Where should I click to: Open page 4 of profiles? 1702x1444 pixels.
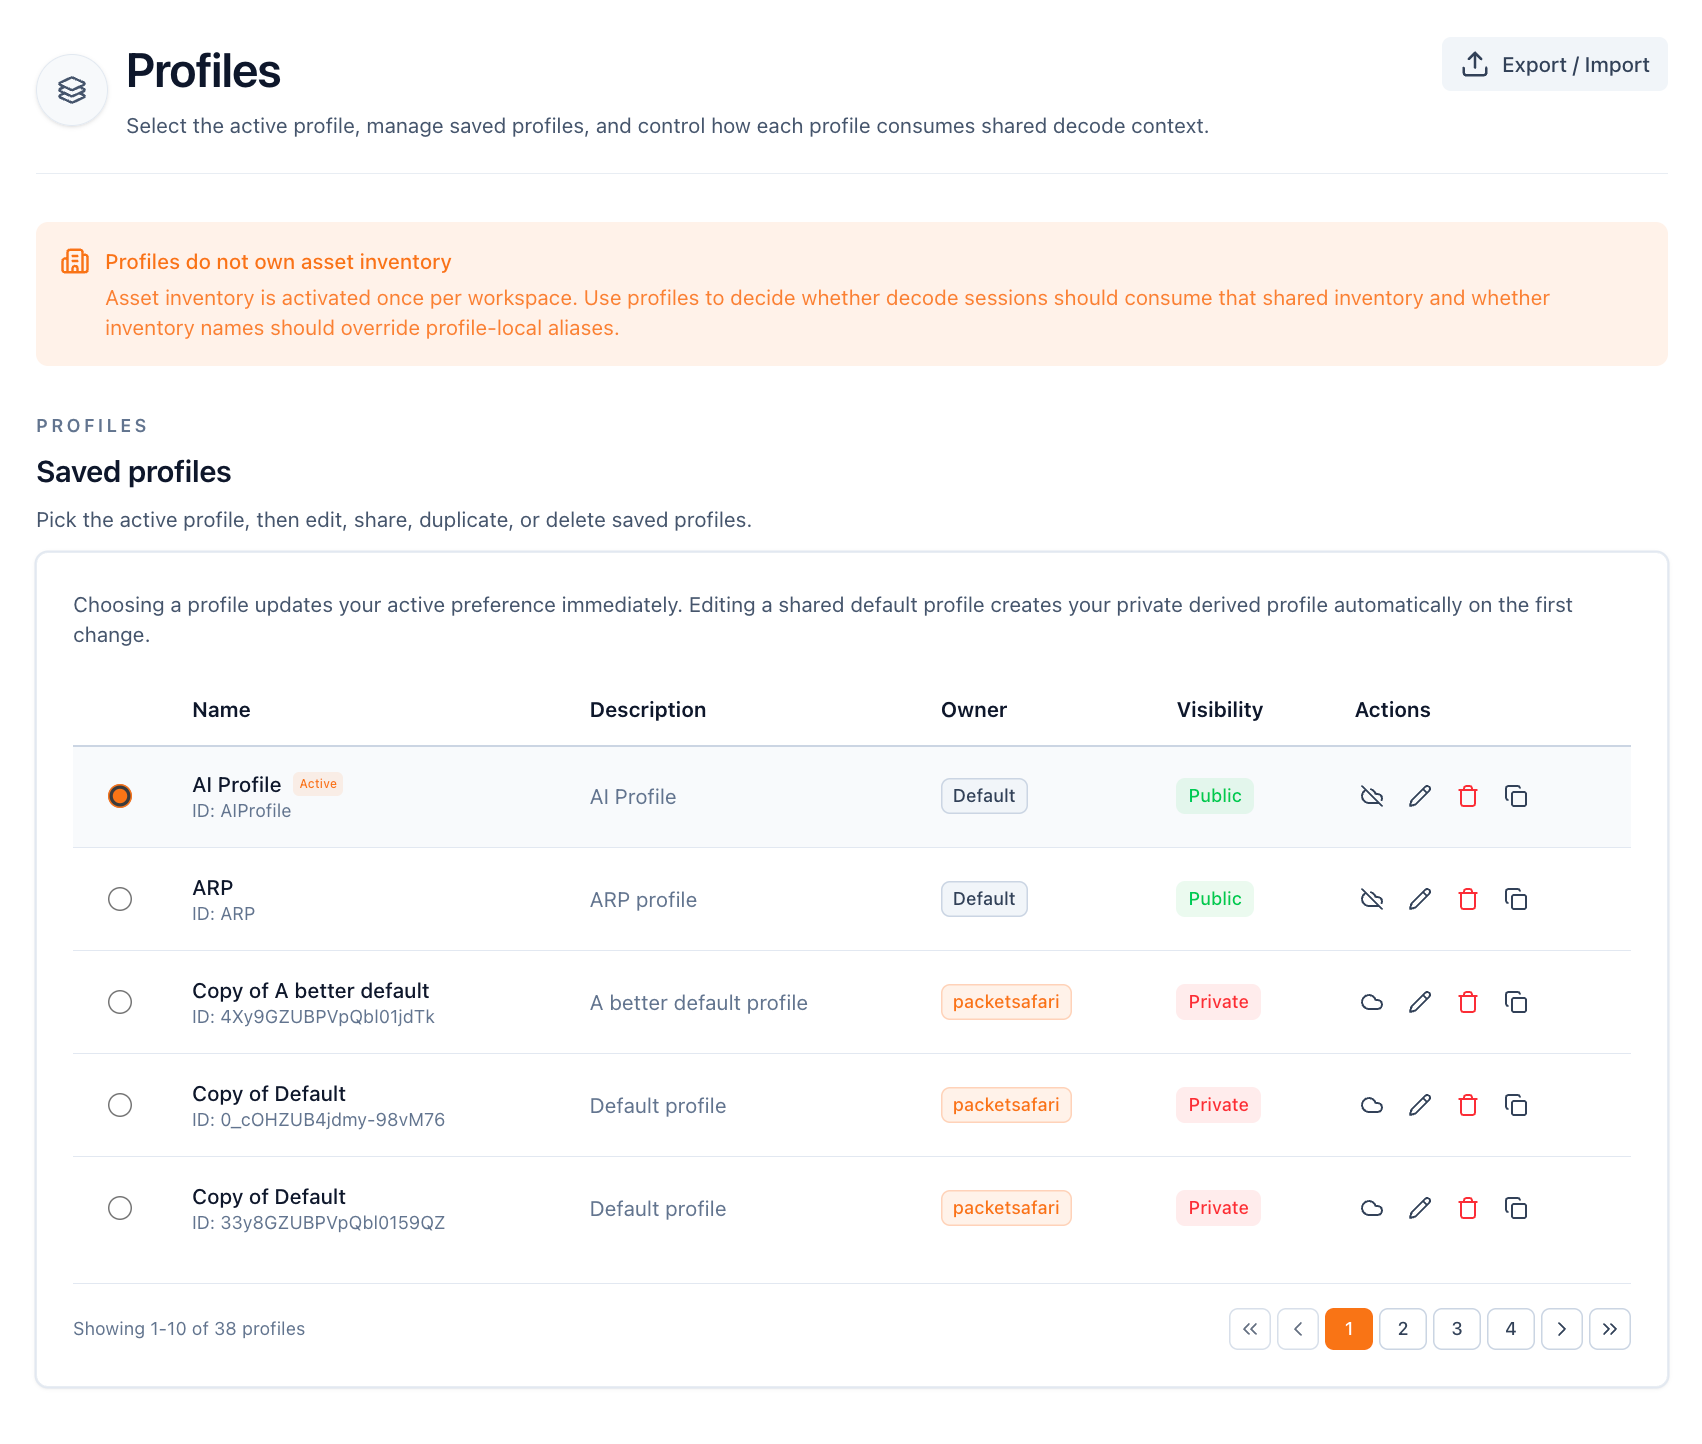(1511, 1329)
